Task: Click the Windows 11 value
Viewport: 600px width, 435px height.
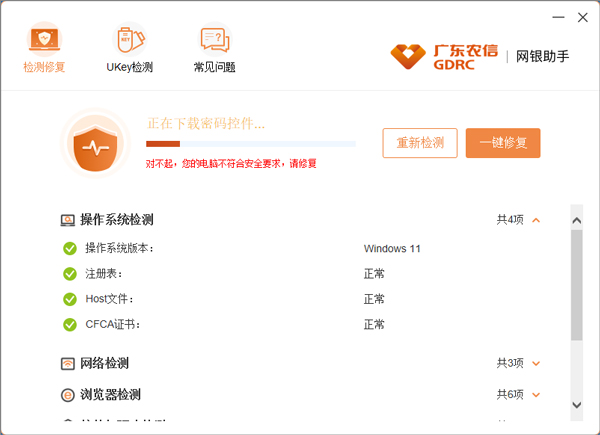Action: coord(392,249)
